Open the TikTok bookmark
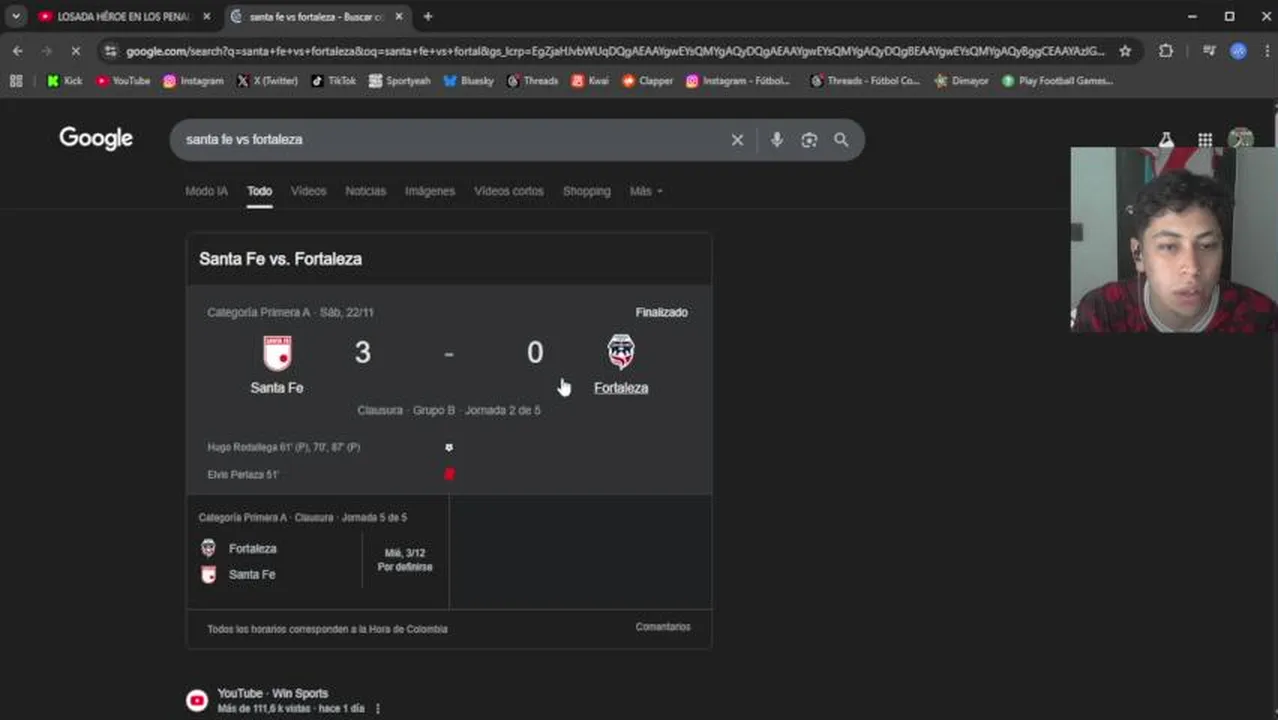This screenshot has width=1278, height=720. pos(333,81)
